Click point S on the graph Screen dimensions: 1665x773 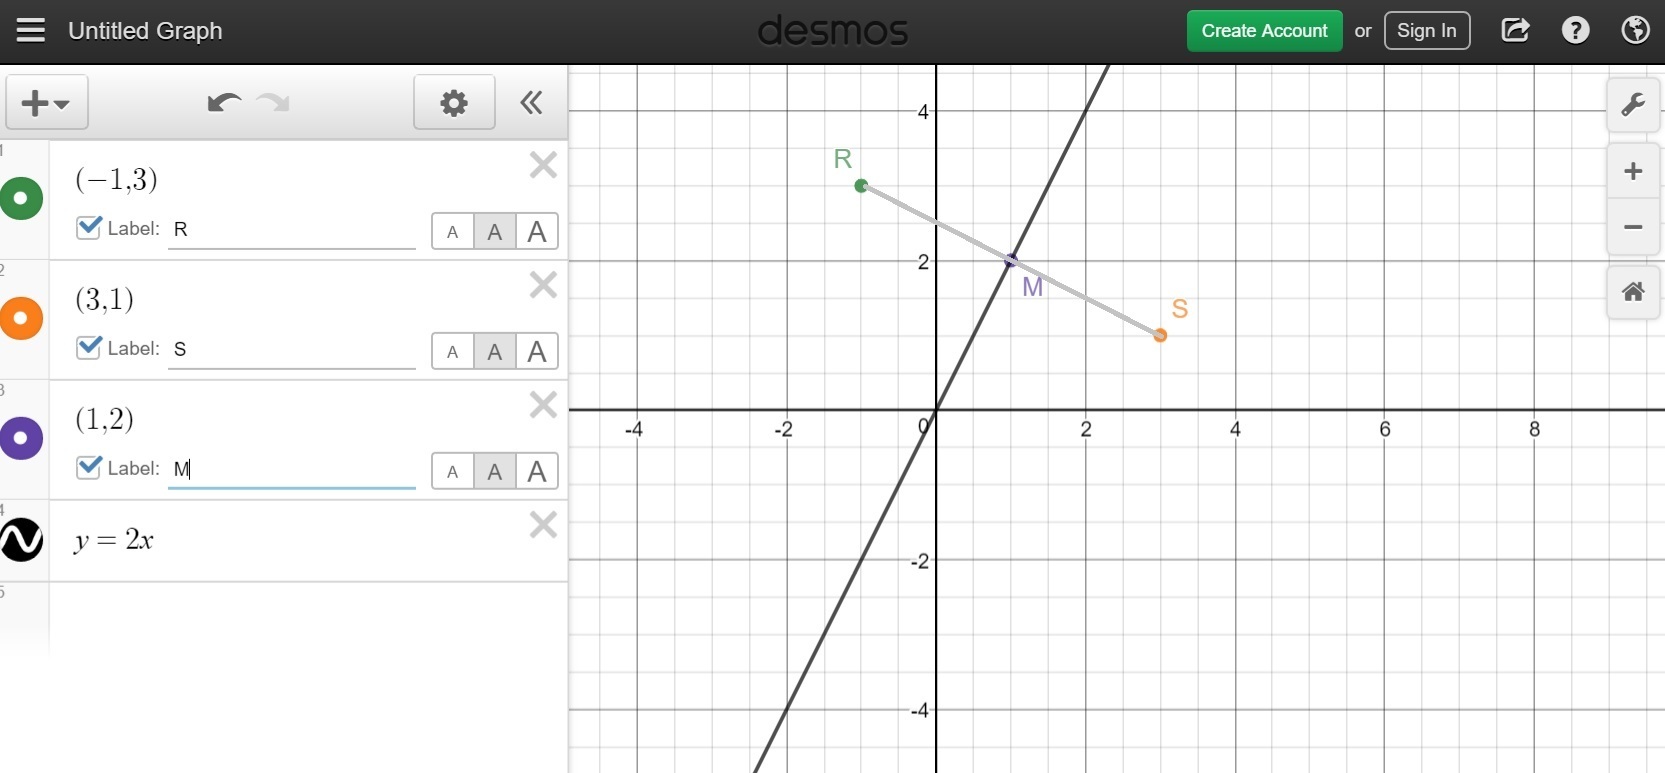[1160, 335]
